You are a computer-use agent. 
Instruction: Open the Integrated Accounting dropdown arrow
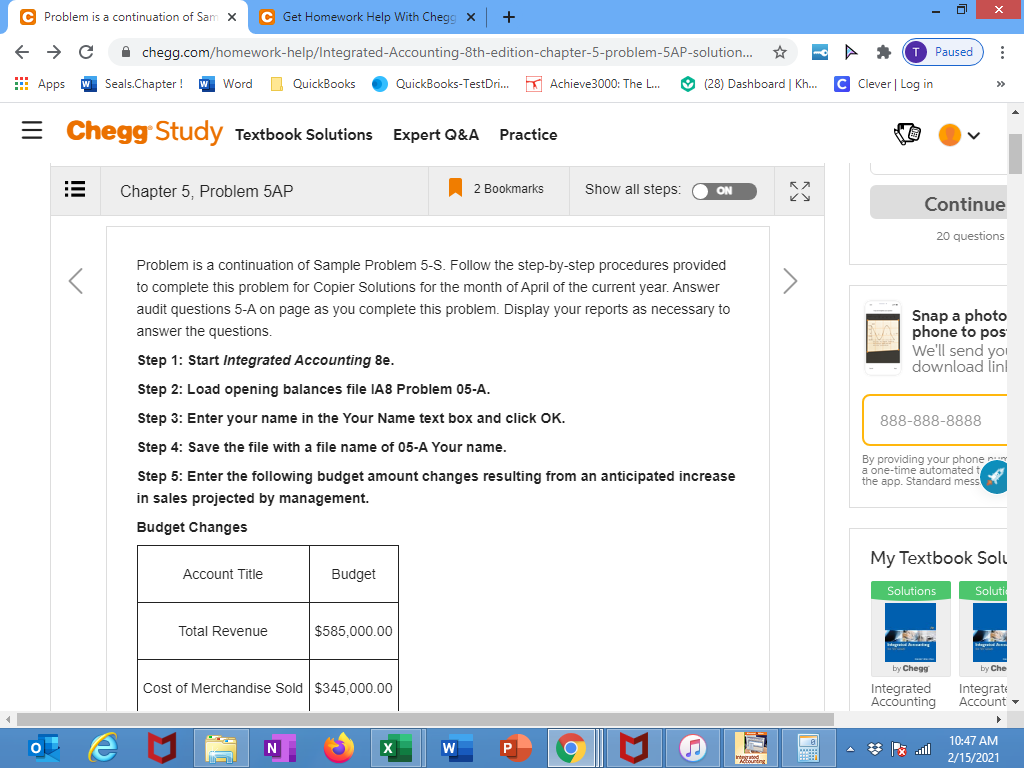coord(1016,701)
